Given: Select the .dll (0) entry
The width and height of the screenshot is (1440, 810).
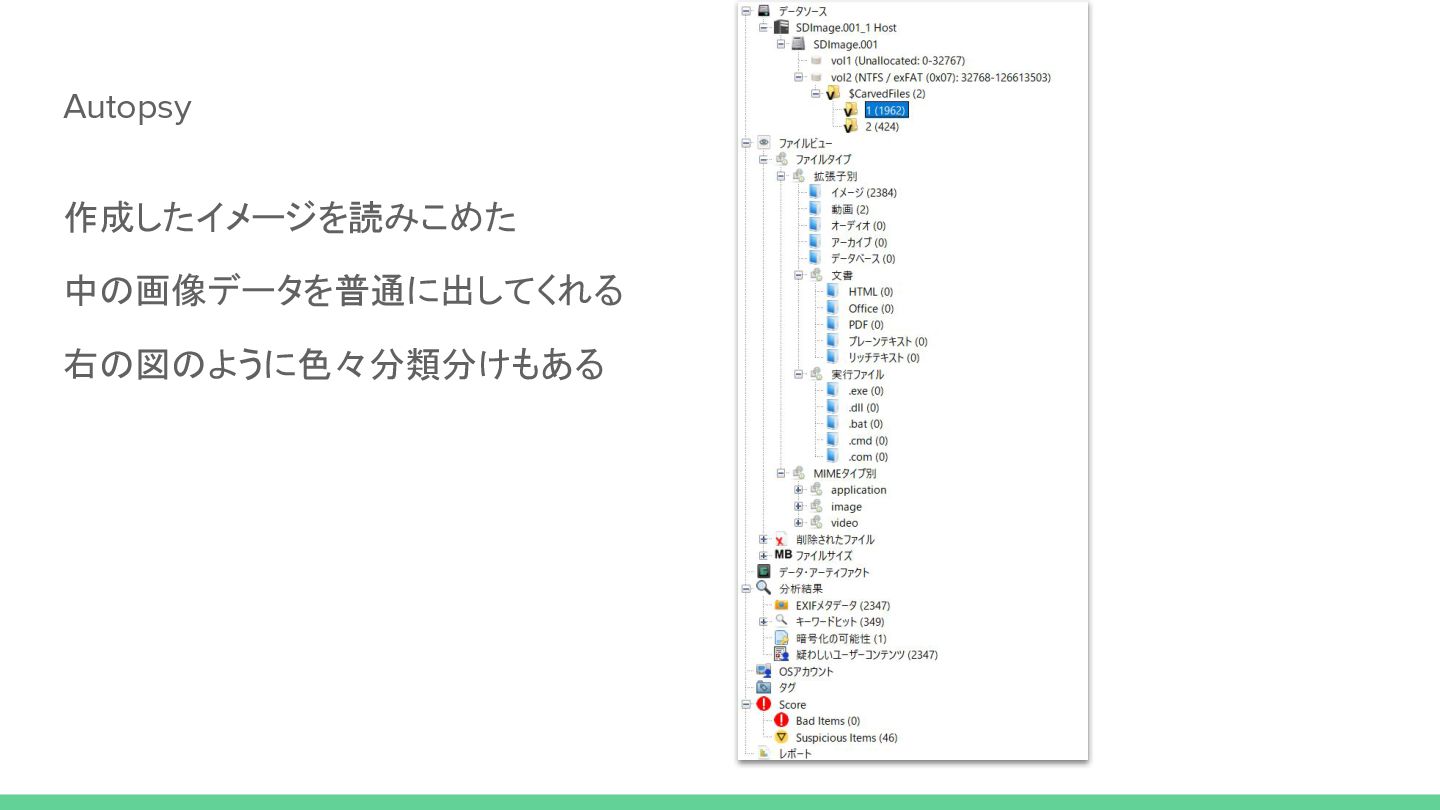Looking at the screenshot, I should (x=864, y=407).
